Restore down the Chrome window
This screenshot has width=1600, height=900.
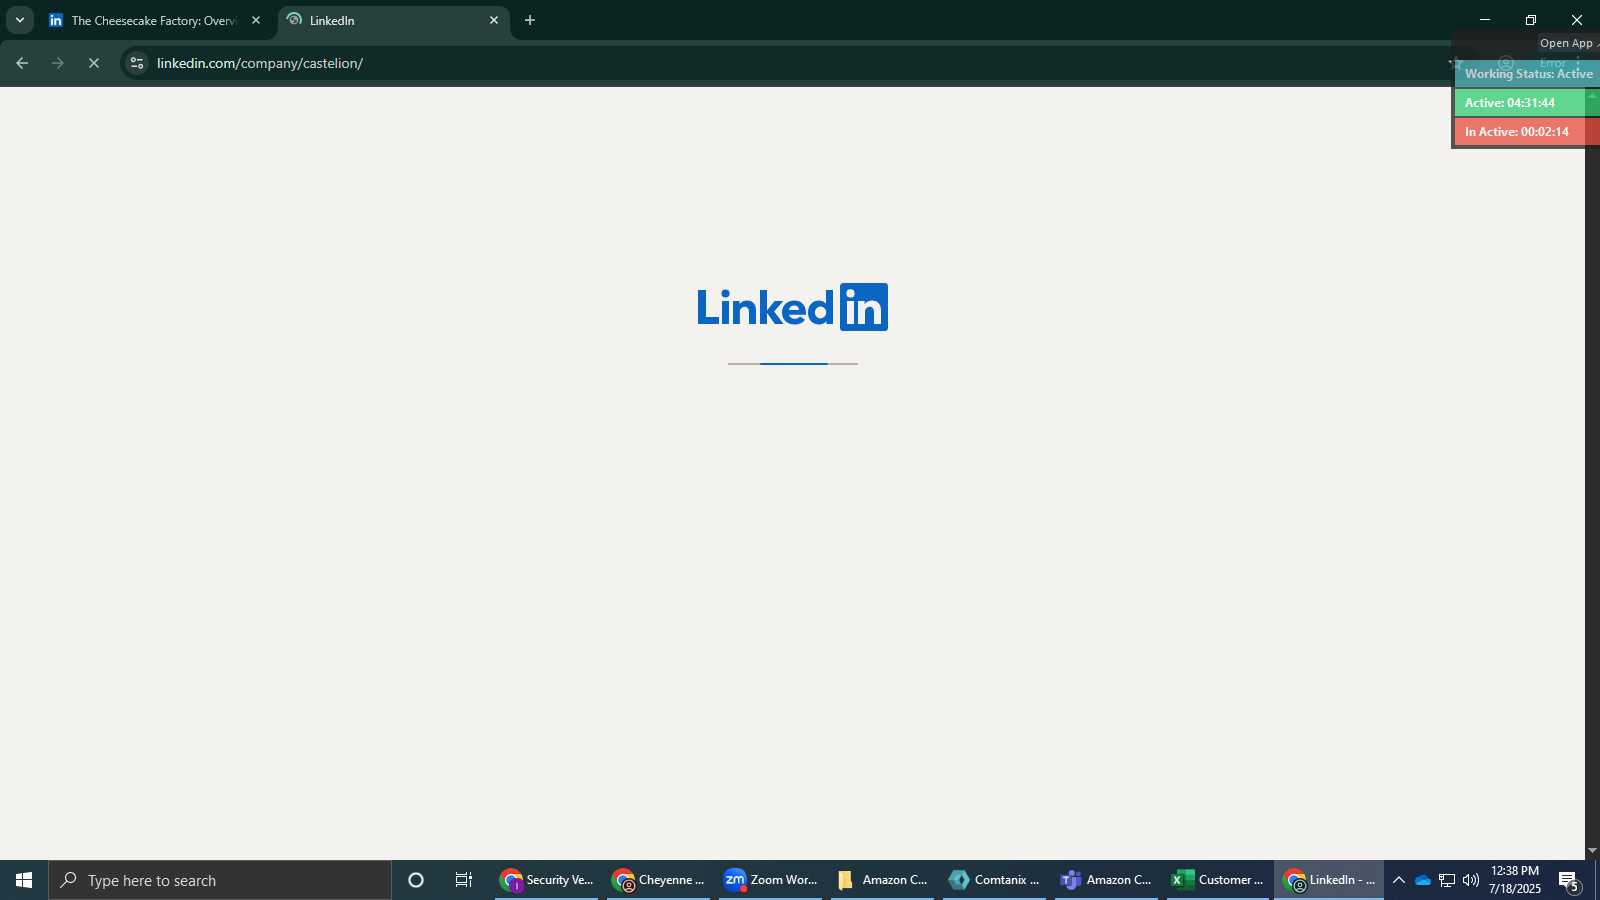coord(1531,20)
